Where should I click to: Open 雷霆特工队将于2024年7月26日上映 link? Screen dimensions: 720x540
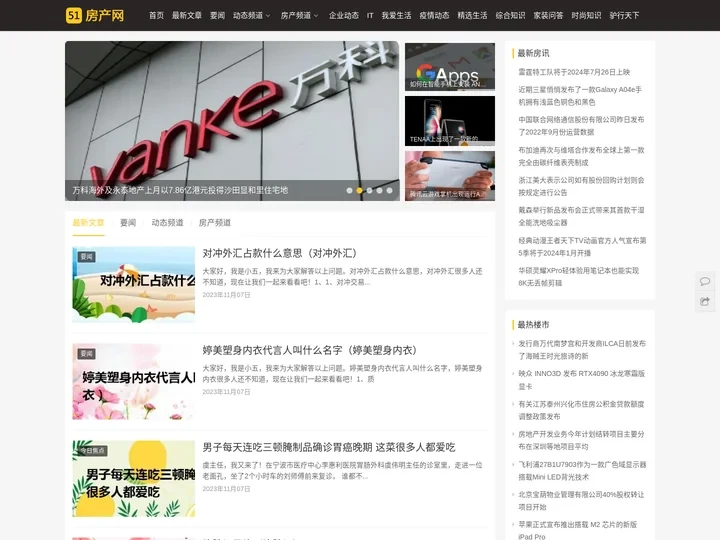tap(574, 72)
